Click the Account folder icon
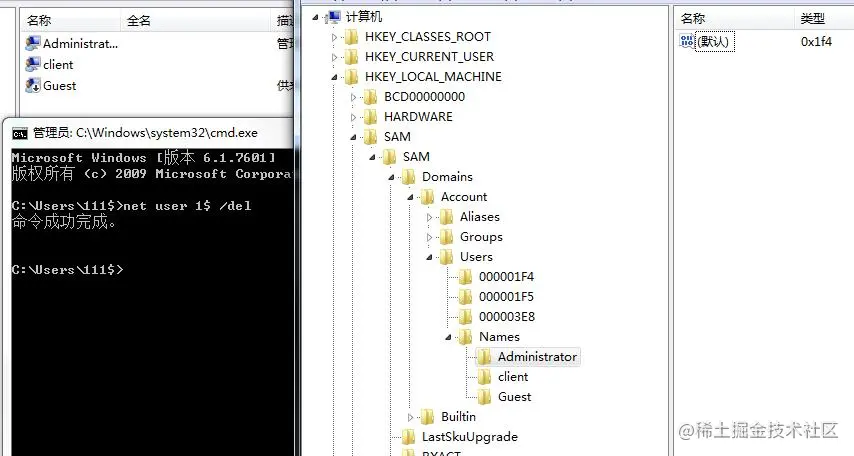854x456 pixels. pyautogui.click(x=428, y=197)
